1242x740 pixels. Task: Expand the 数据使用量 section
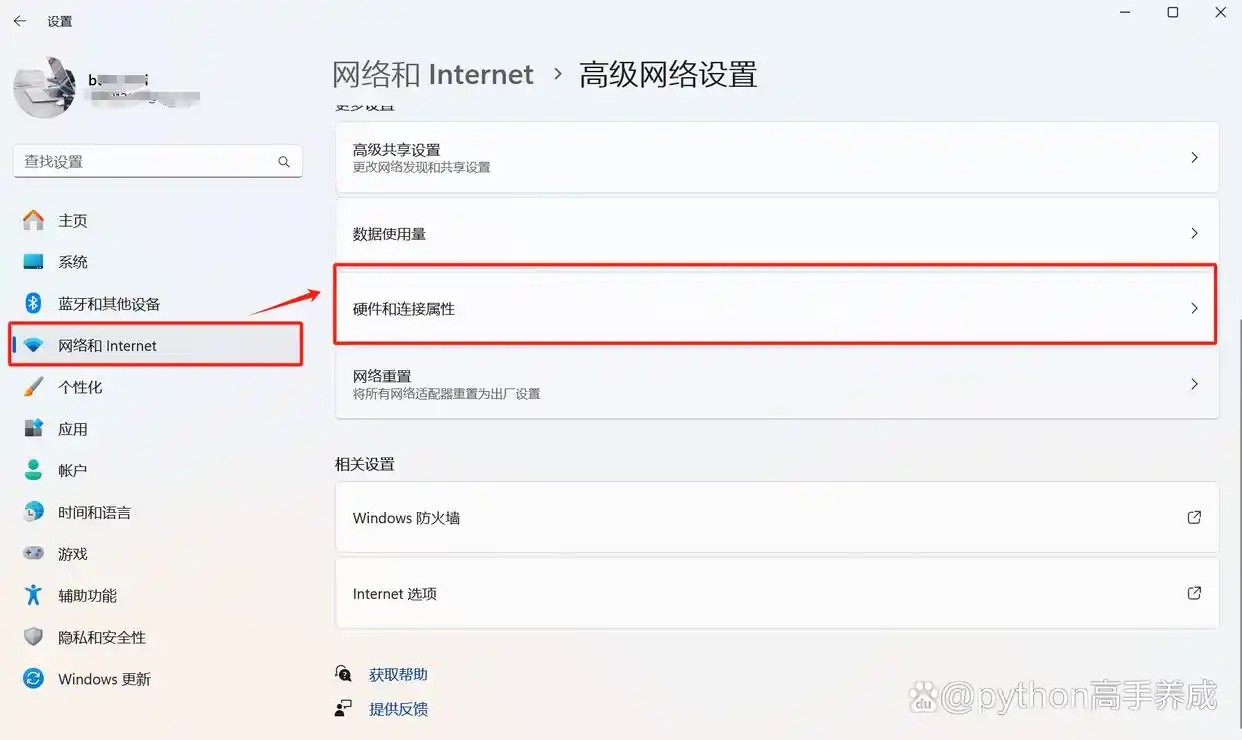click(778, 233)
